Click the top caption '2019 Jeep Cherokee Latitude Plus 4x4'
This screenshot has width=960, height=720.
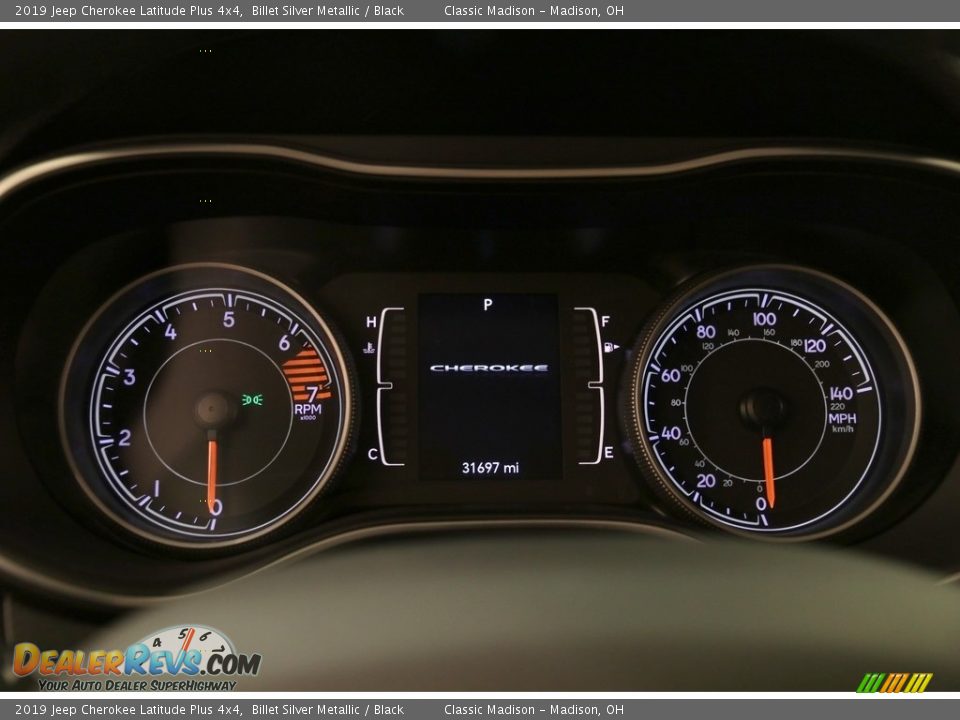pos(128,11)
